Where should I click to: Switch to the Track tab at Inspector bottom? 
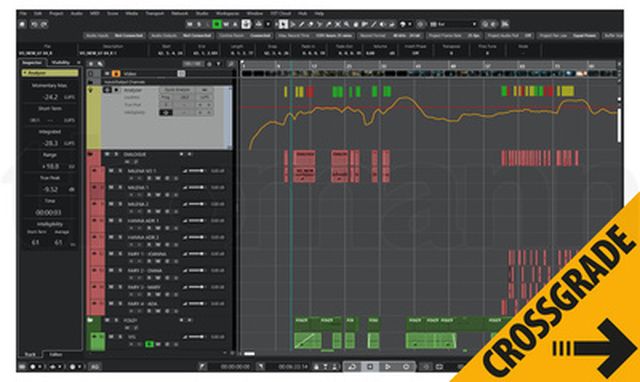pyautogui.click(x=31, y=355)
